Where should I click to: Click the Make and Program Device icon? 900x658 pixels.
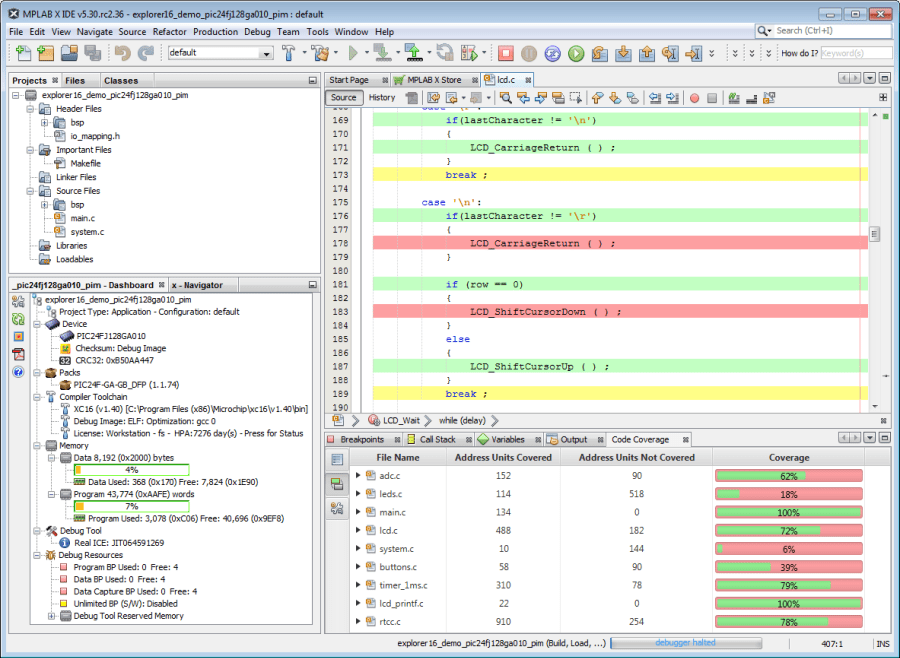click(x=413, y=51)
